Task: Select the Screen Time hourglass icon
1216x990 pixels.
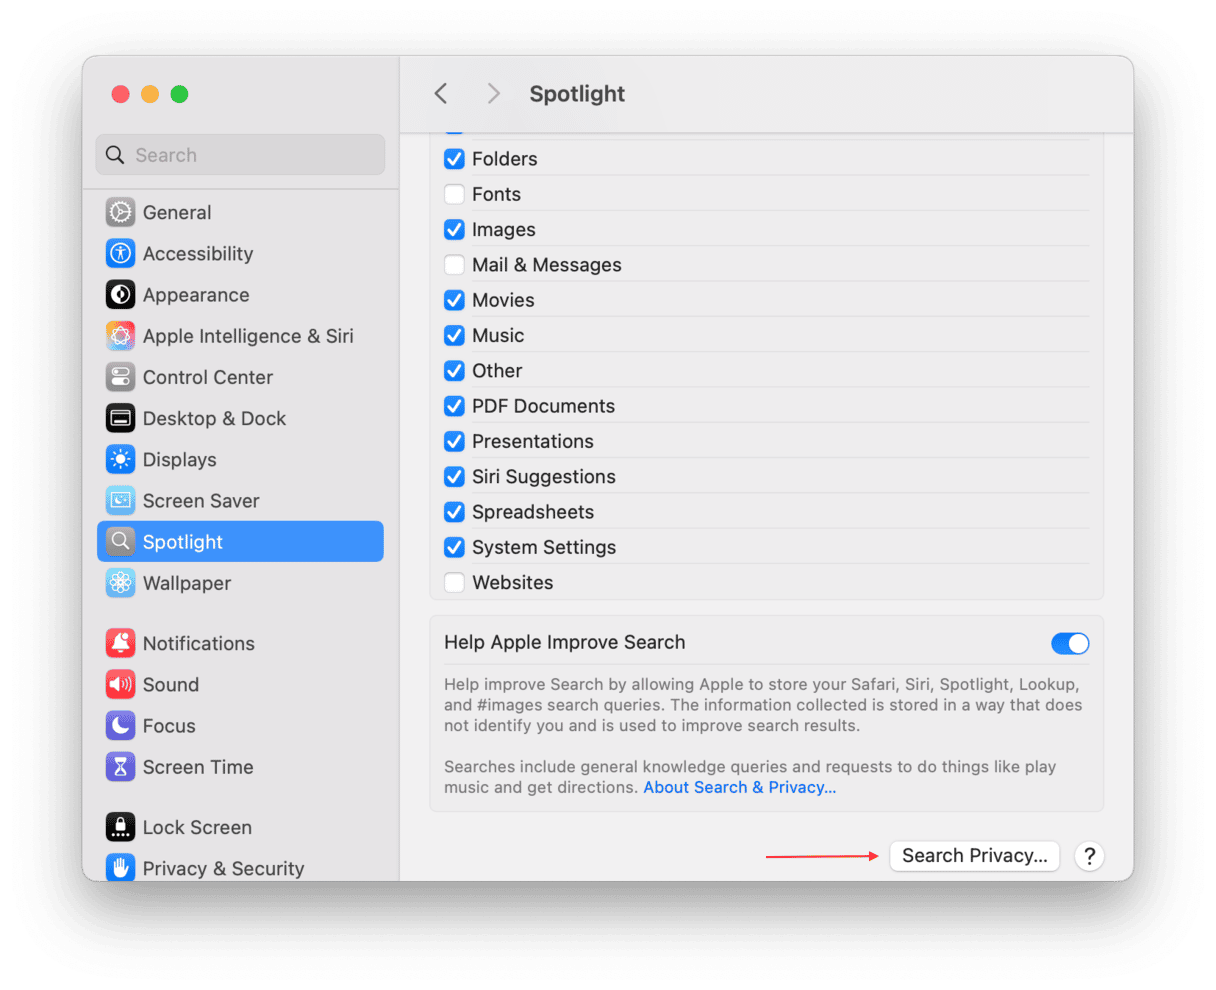Action: [x=120, y=767]
